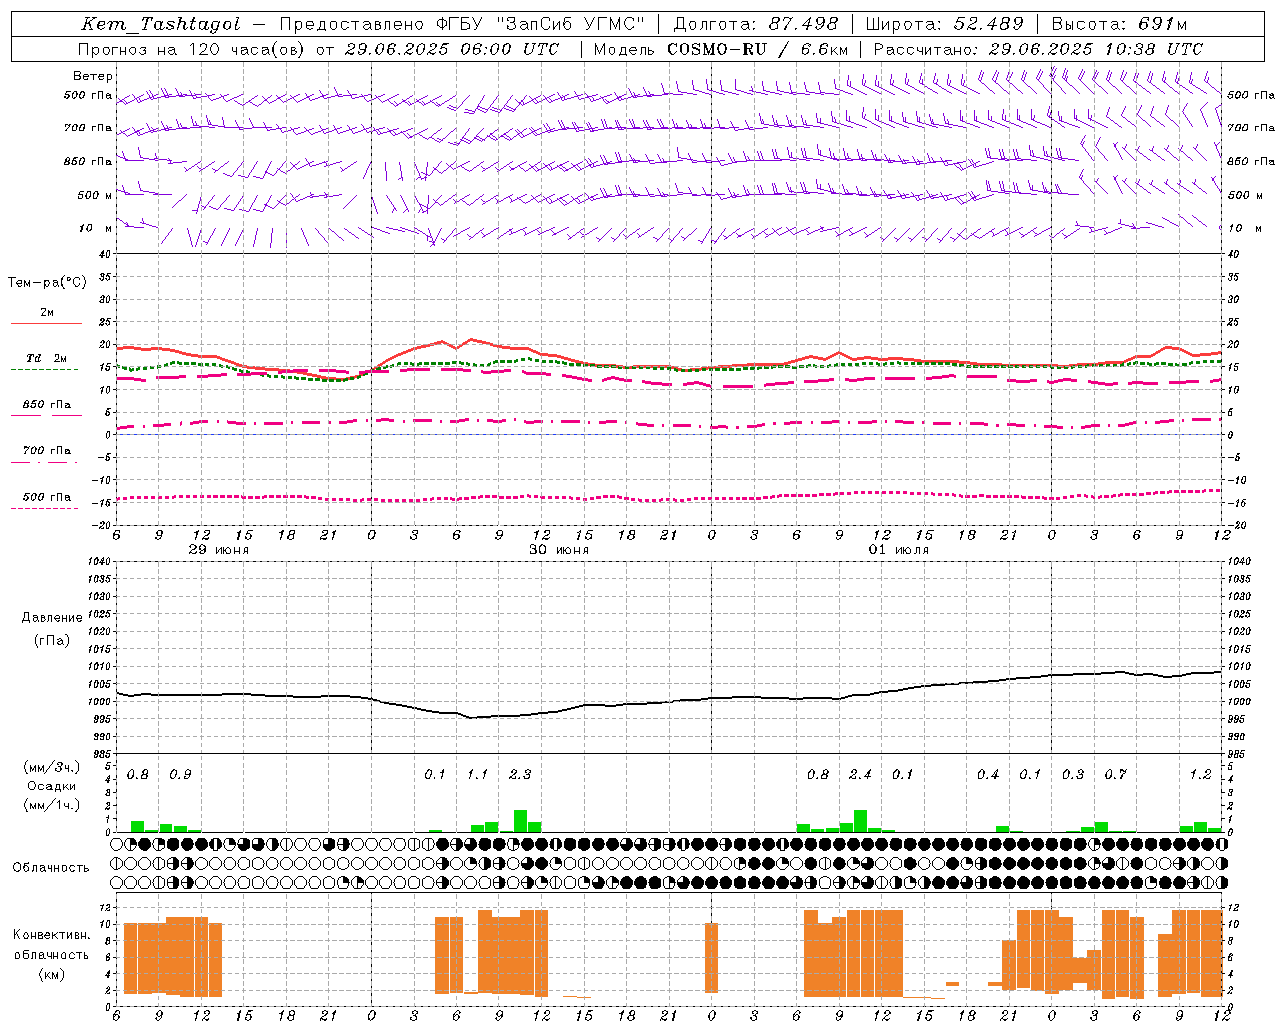The image size is (1280, 1024).
Task: Click the (км) unit label under convective cloudiness
Action: pos(52,974)
